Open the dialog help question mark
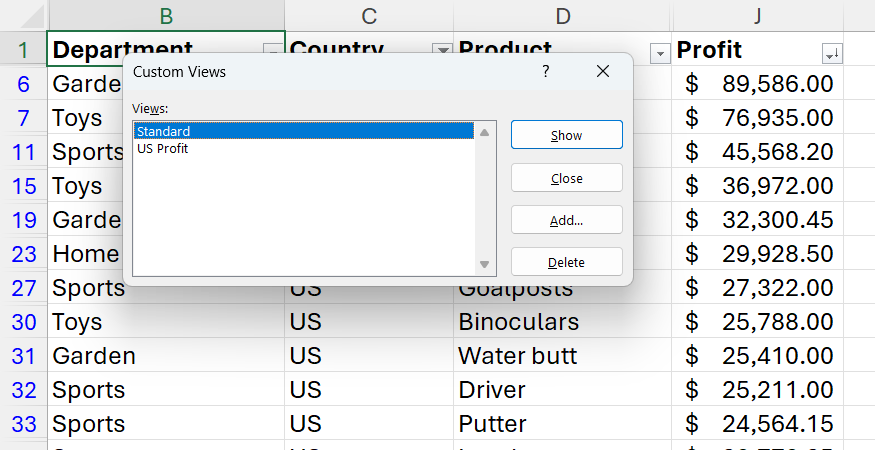 (545, 71)
